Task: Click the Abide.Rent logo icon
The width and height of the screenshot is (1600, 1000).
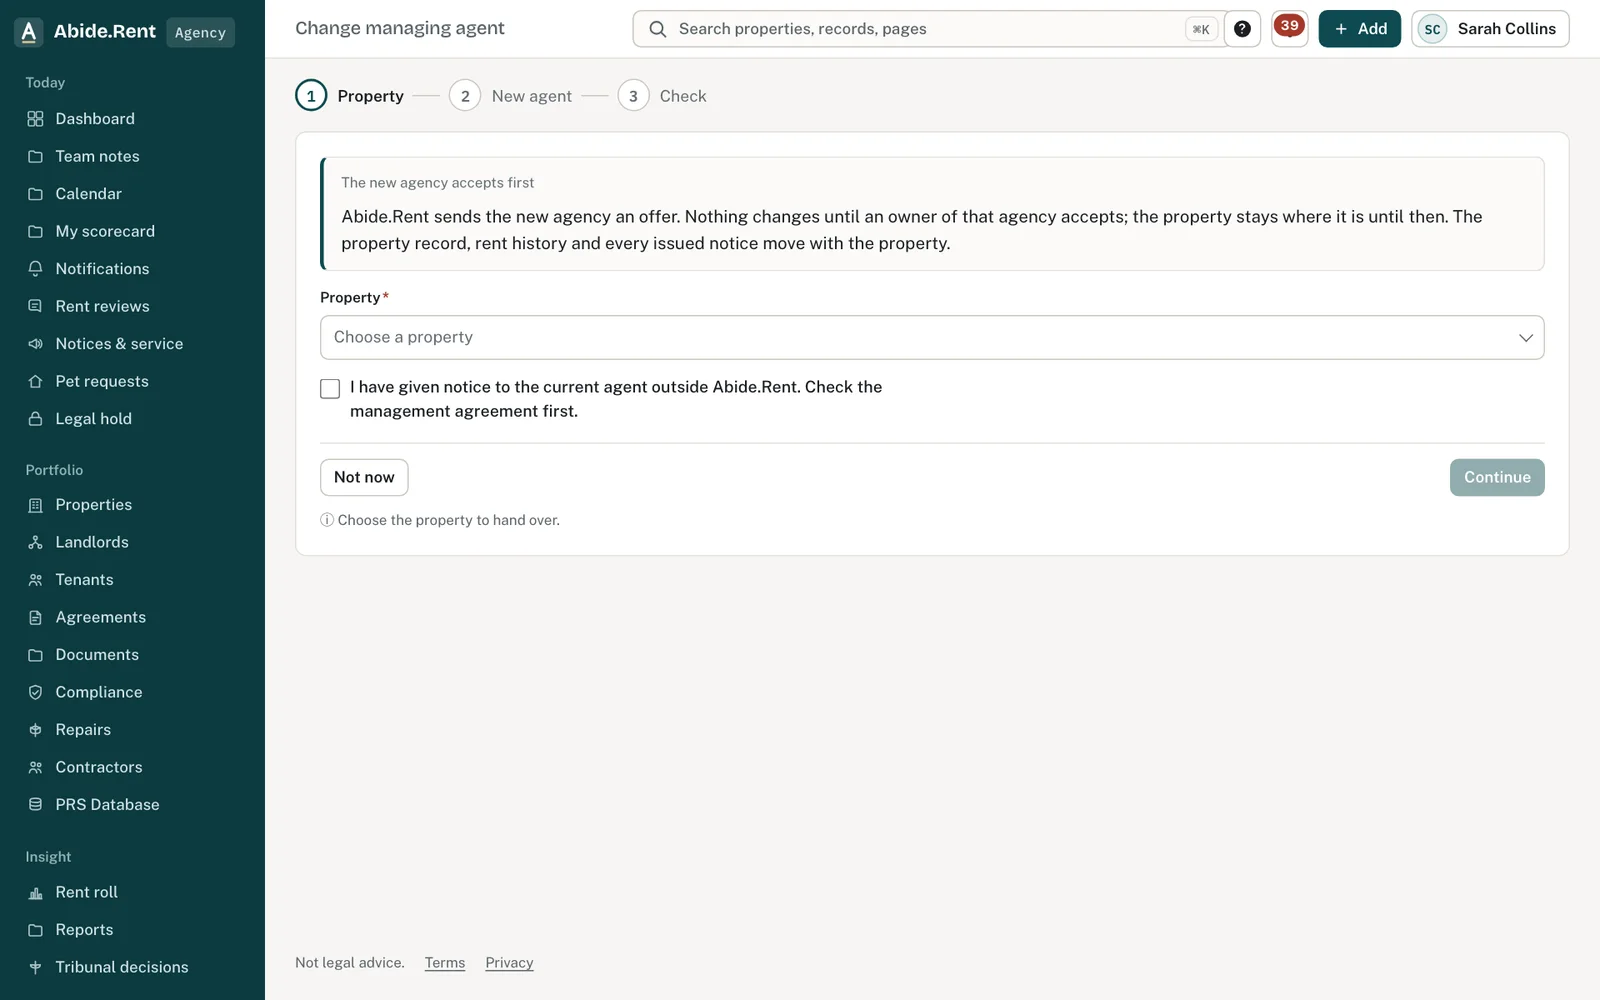Action: point(29,32)
